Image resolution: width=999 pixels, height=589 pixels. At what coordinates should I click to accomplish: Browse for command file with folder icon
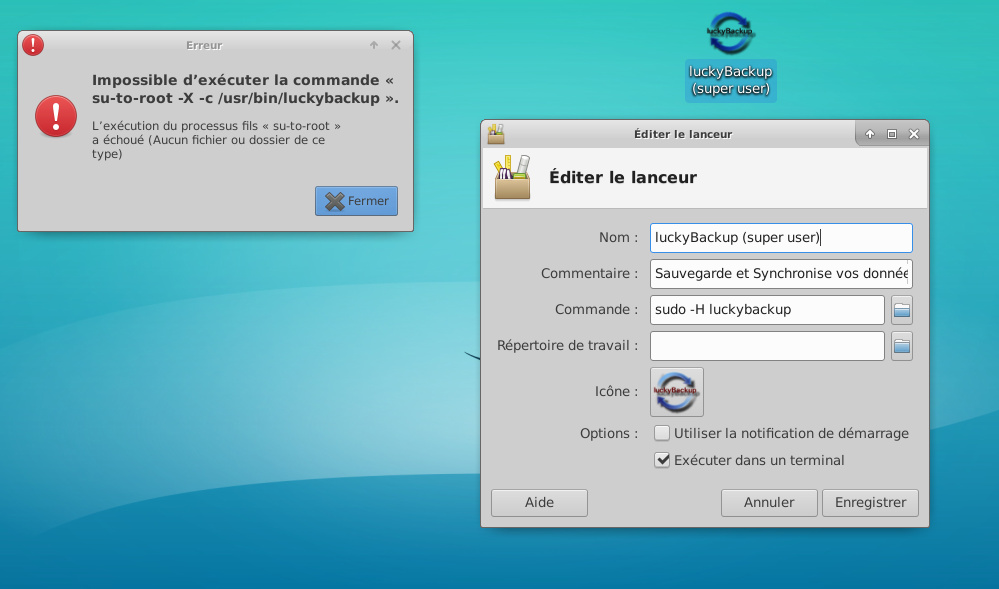902,310
